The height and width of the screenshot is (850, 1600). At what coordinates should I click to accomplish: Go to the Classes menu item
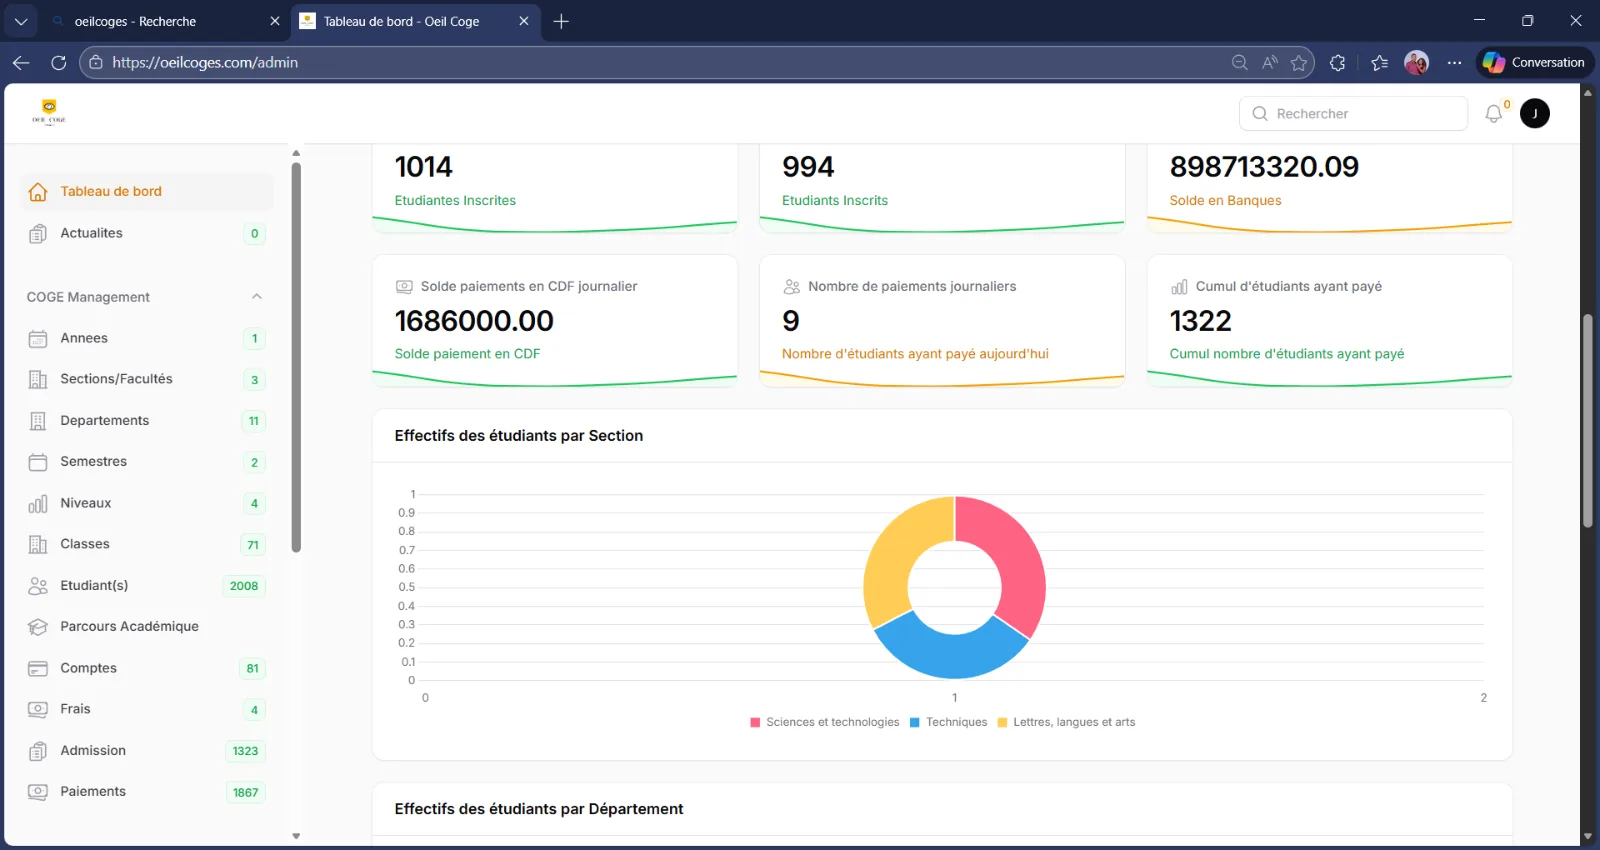tap(146, 544)
